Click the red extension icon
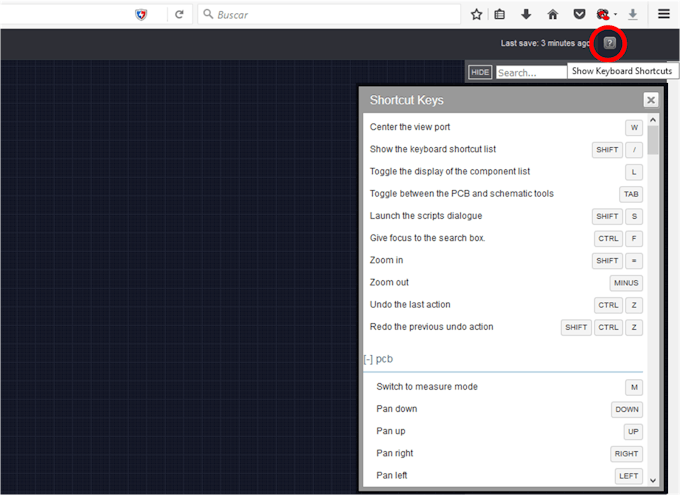Viewport: 680px width, 495px height. click(602, 15)
